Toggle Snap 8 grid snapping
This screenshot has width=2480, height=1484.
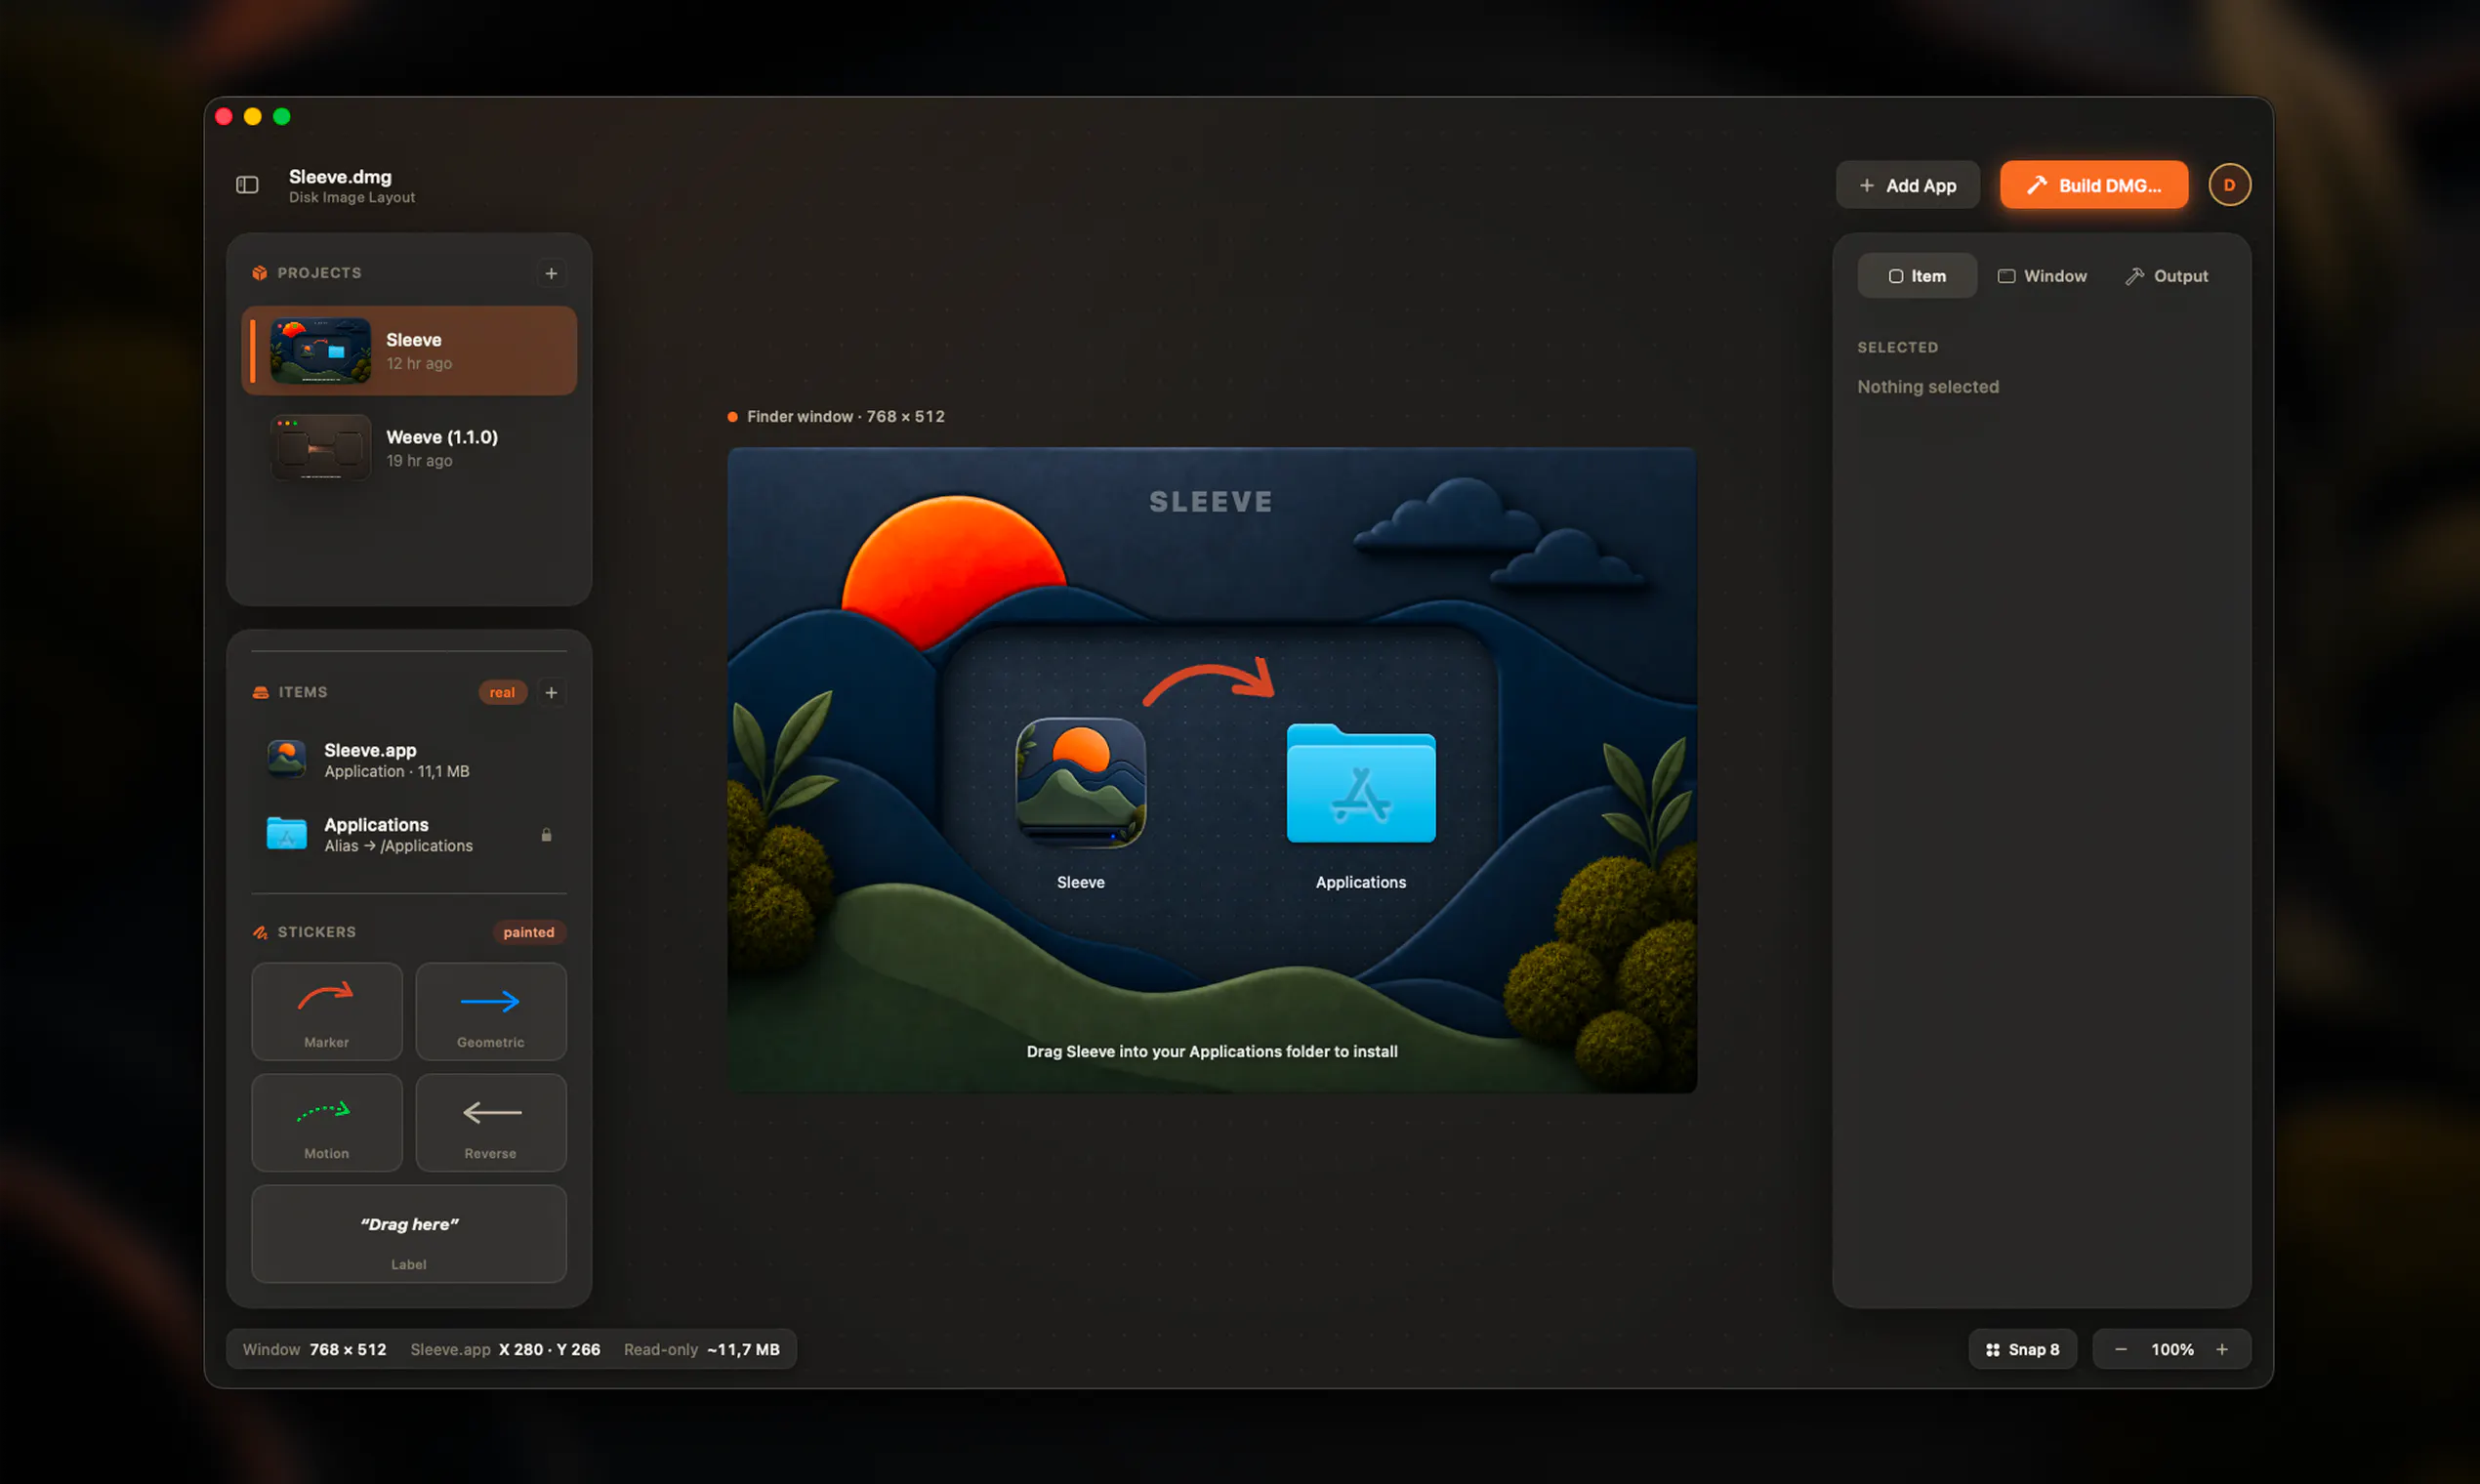pyautogui.click(x=2022, y=1349)
